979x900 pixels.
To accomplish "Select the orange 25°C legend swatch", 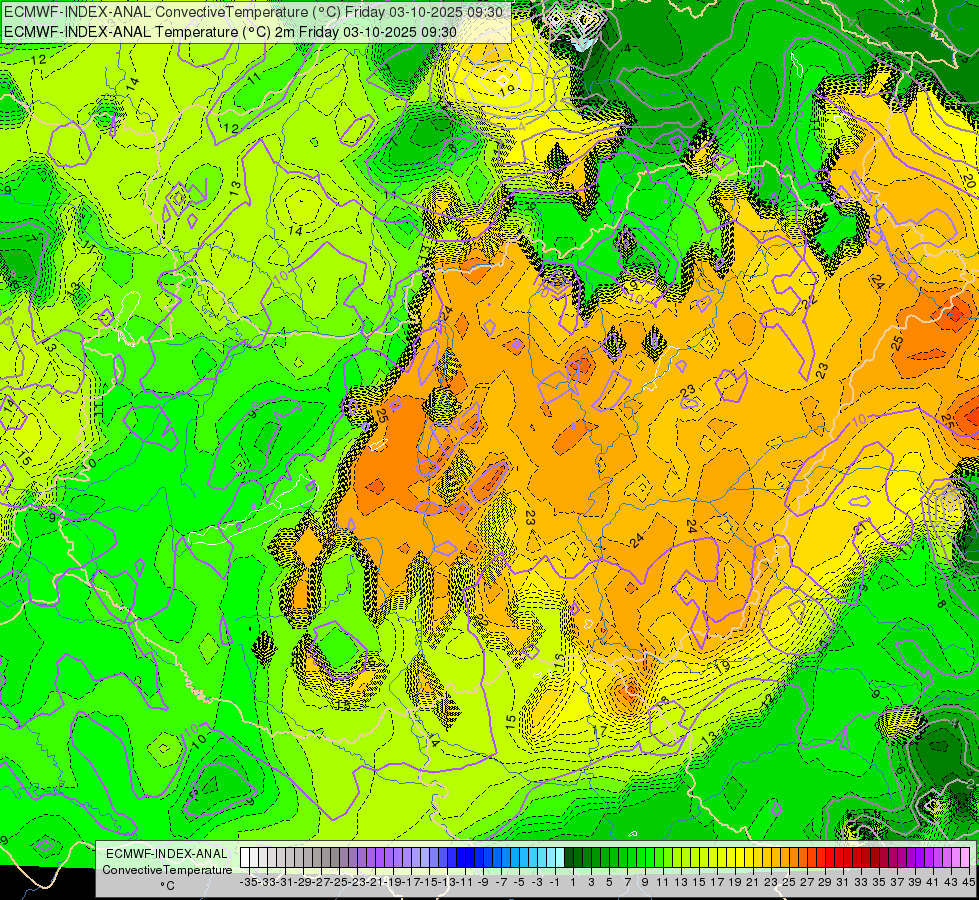I will coord(784,857).
